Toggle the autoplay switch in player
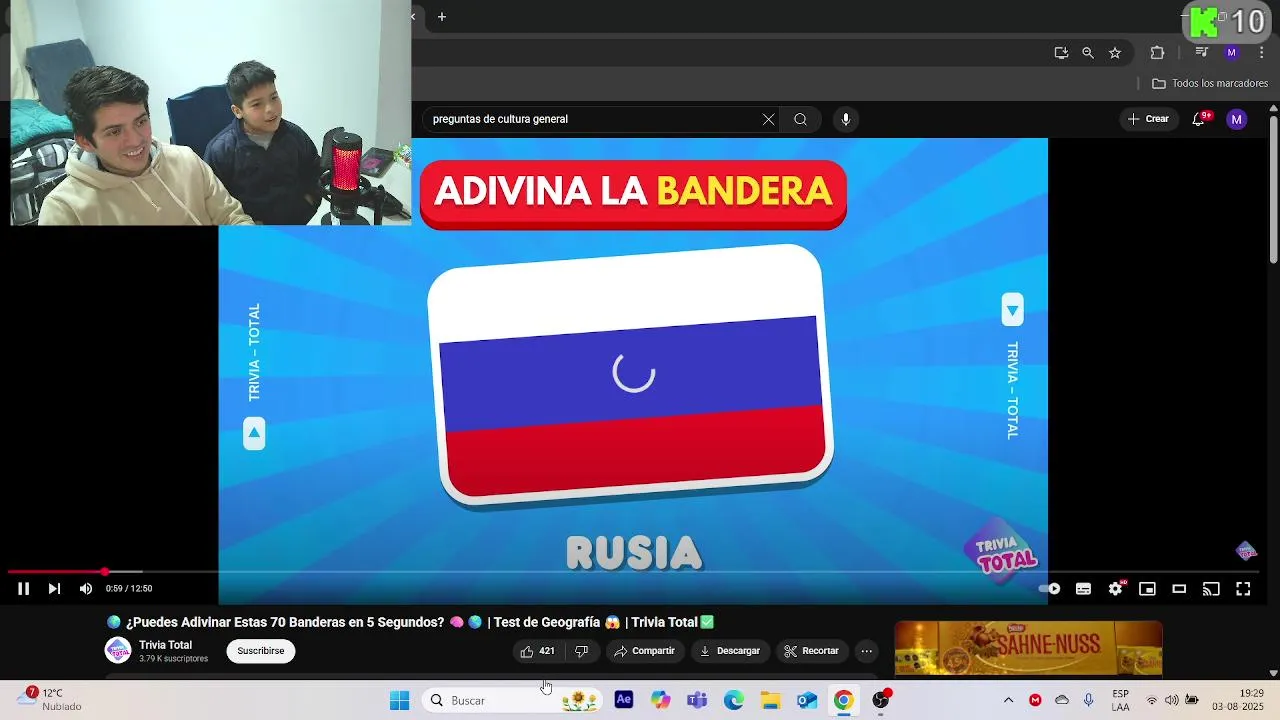 tap(1049, 589)
